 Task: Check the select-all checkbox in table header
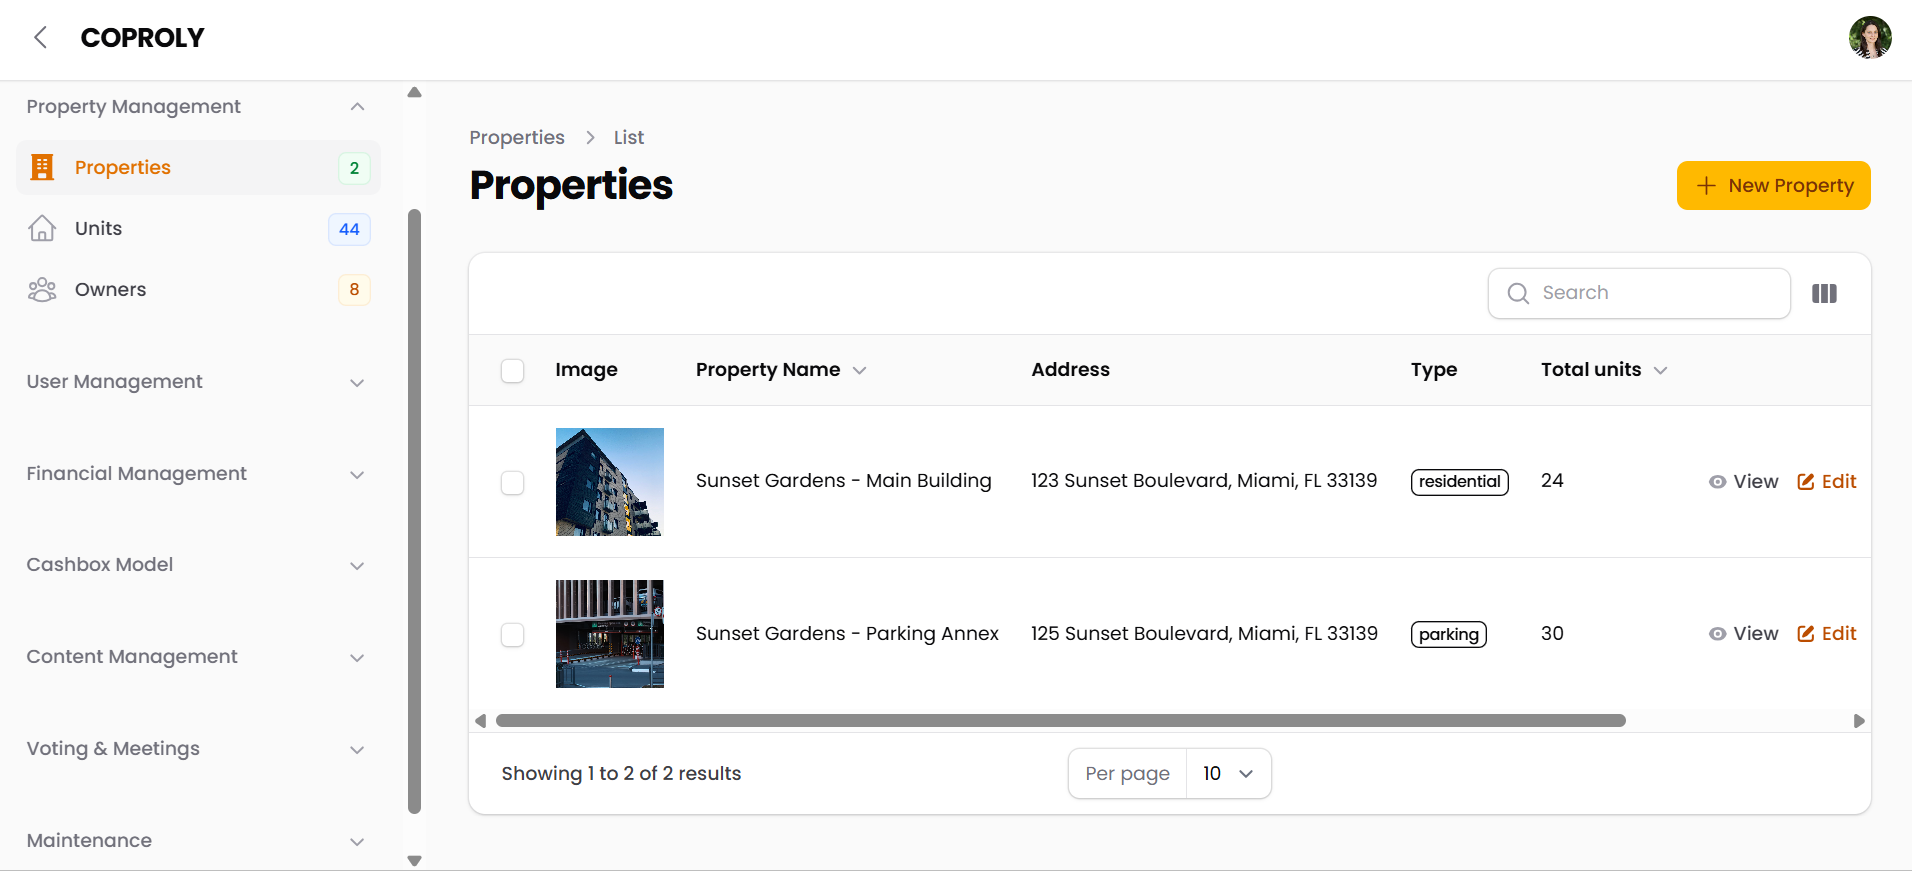click(512, 371)
